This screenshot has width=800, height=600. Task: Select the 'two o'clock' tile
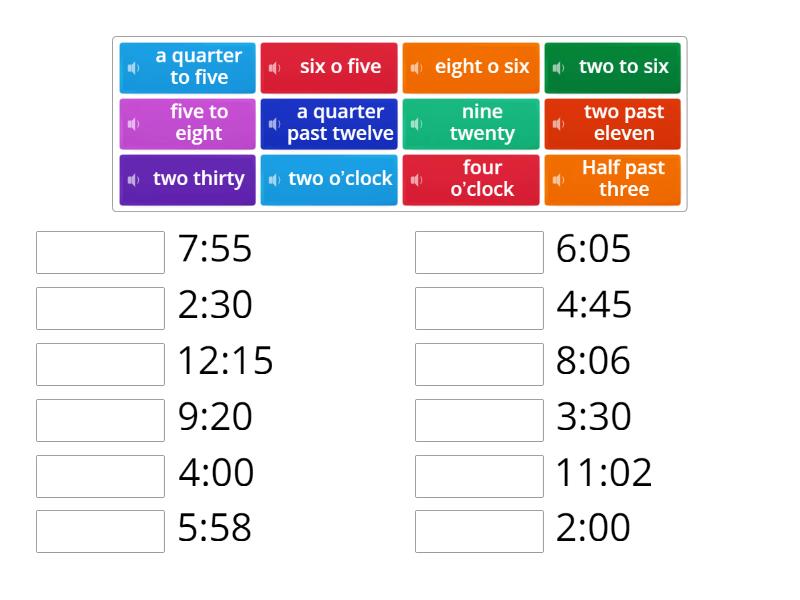pyautogui.click(x=330, y=179)
